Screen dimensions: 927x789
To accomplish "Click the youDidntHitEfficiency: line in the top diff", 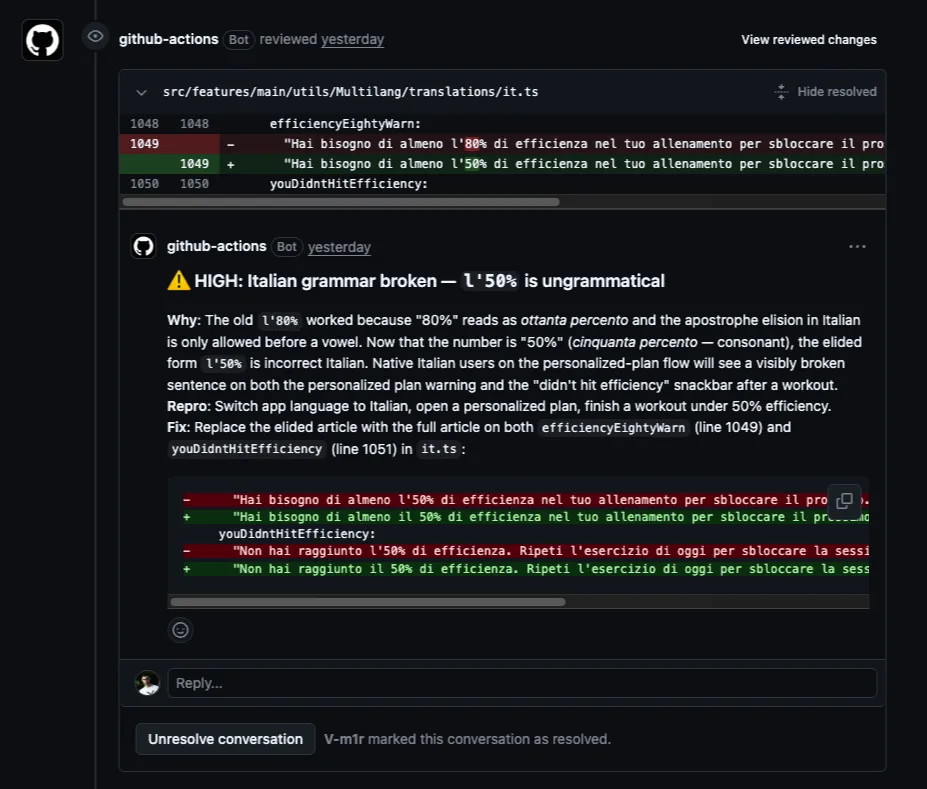I will (x=349, y=184).
